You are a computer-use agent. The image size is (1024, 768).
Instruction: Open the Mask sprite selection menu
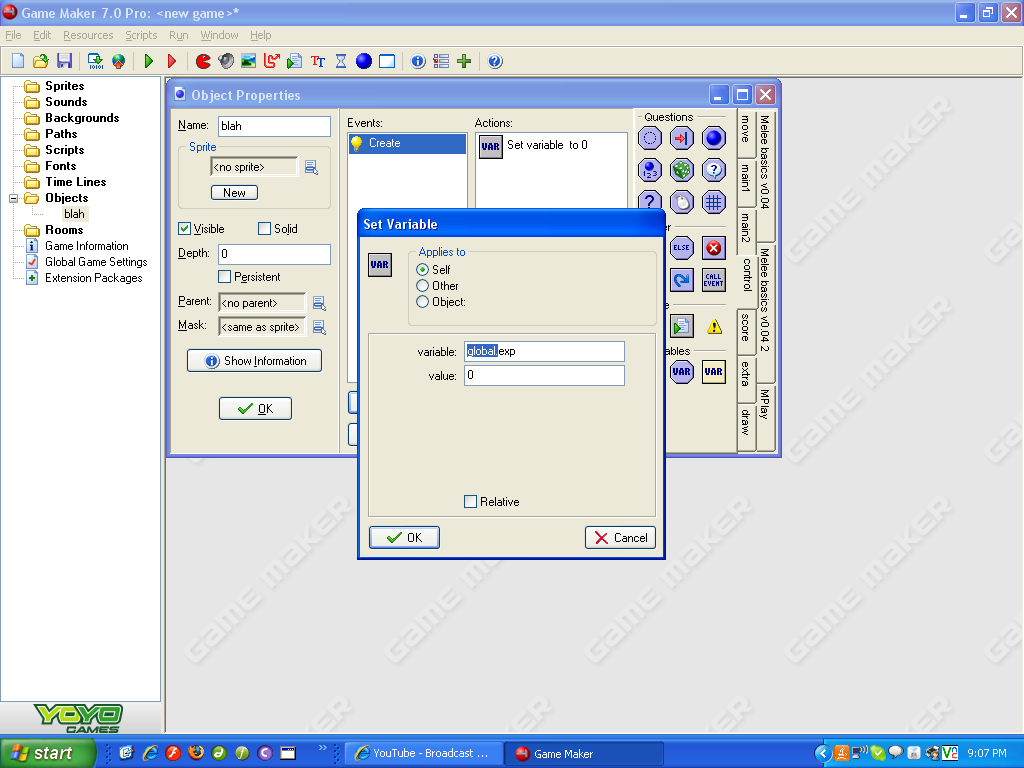tap(319, 327)
